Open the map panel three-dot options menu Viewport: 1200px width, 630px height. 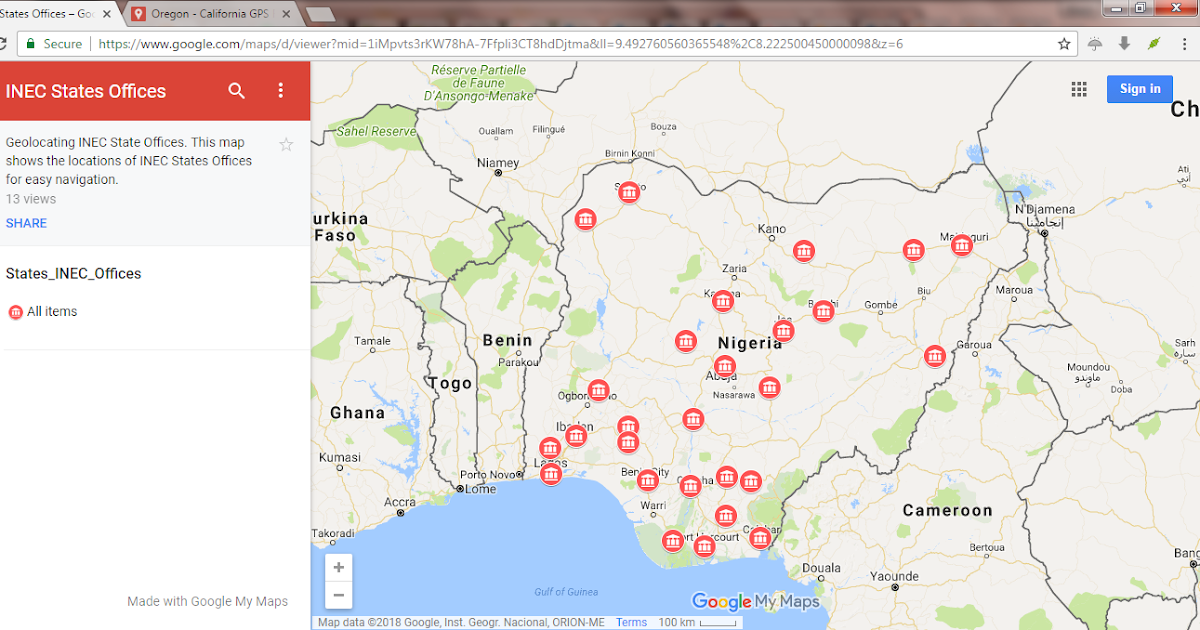[281, 90]
